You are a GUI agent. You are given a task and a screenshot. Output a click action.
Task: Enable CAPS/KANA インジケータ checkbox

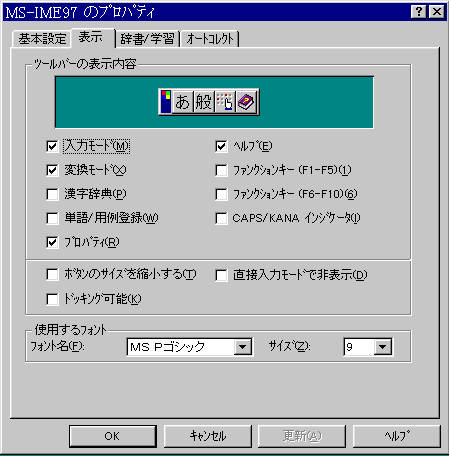coord(221,218)
